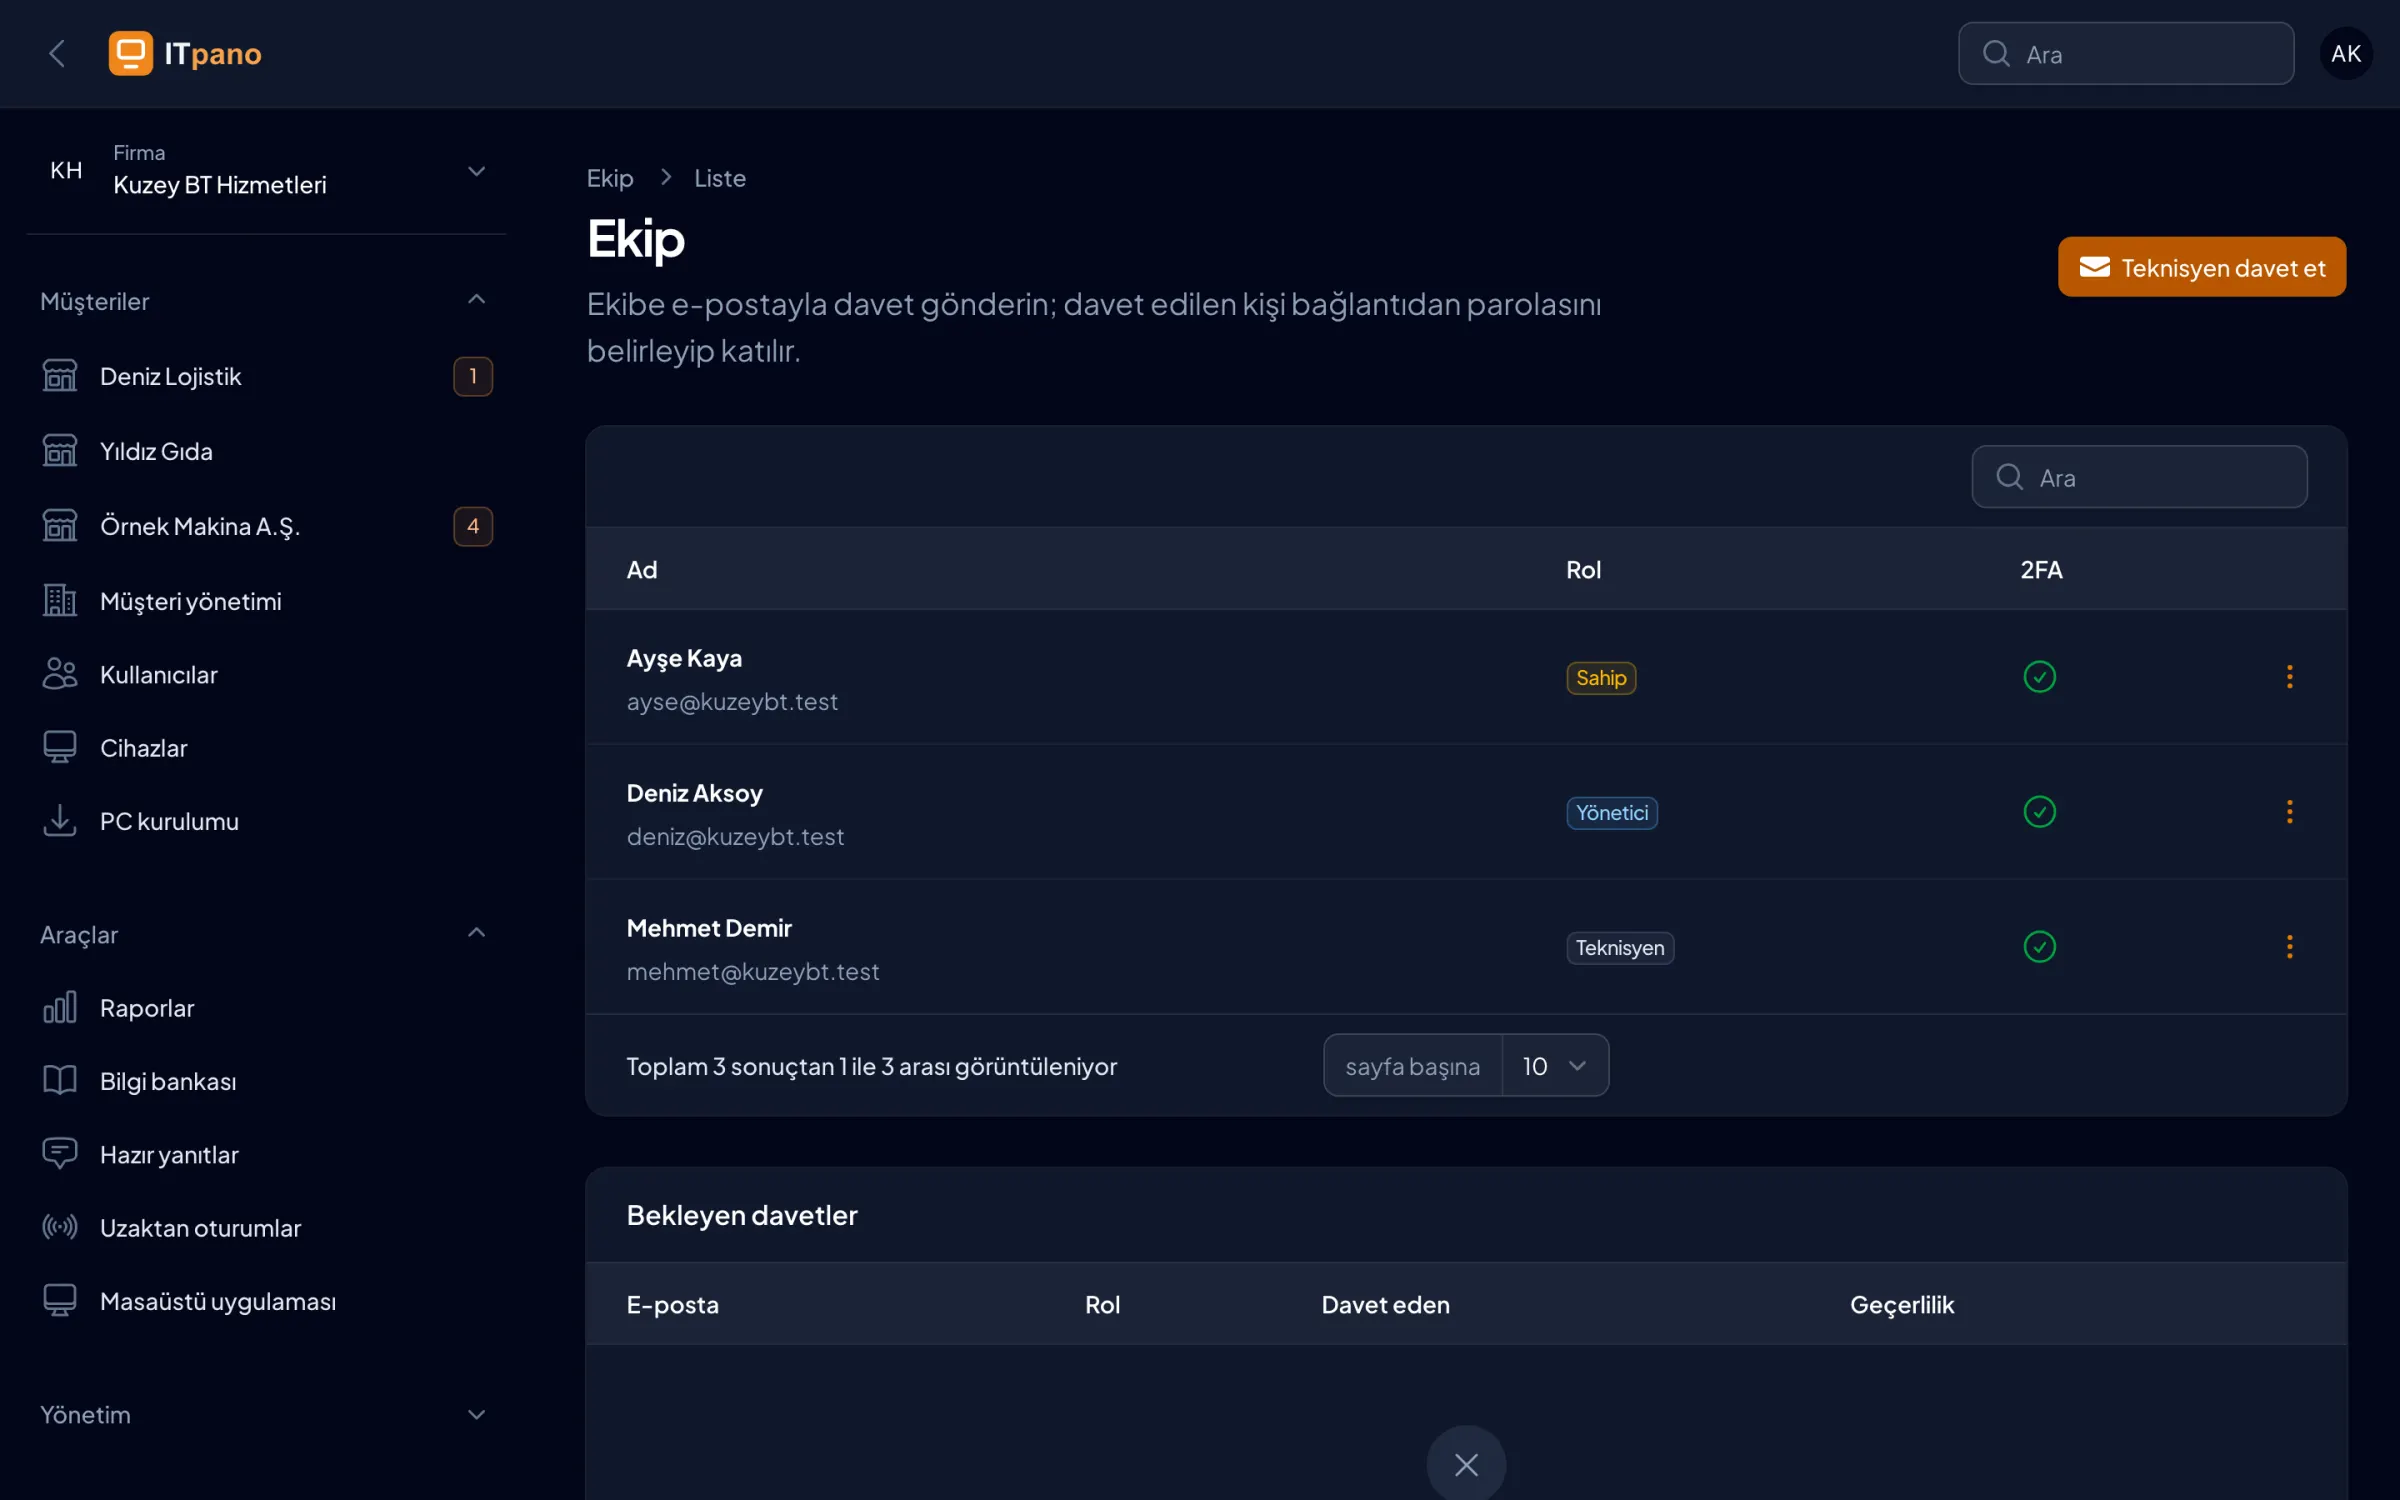This screenshot has width=2400, height=1500.
Task: Click the Örnek Makina badge showing 4
Action: (x=473, y=527)
